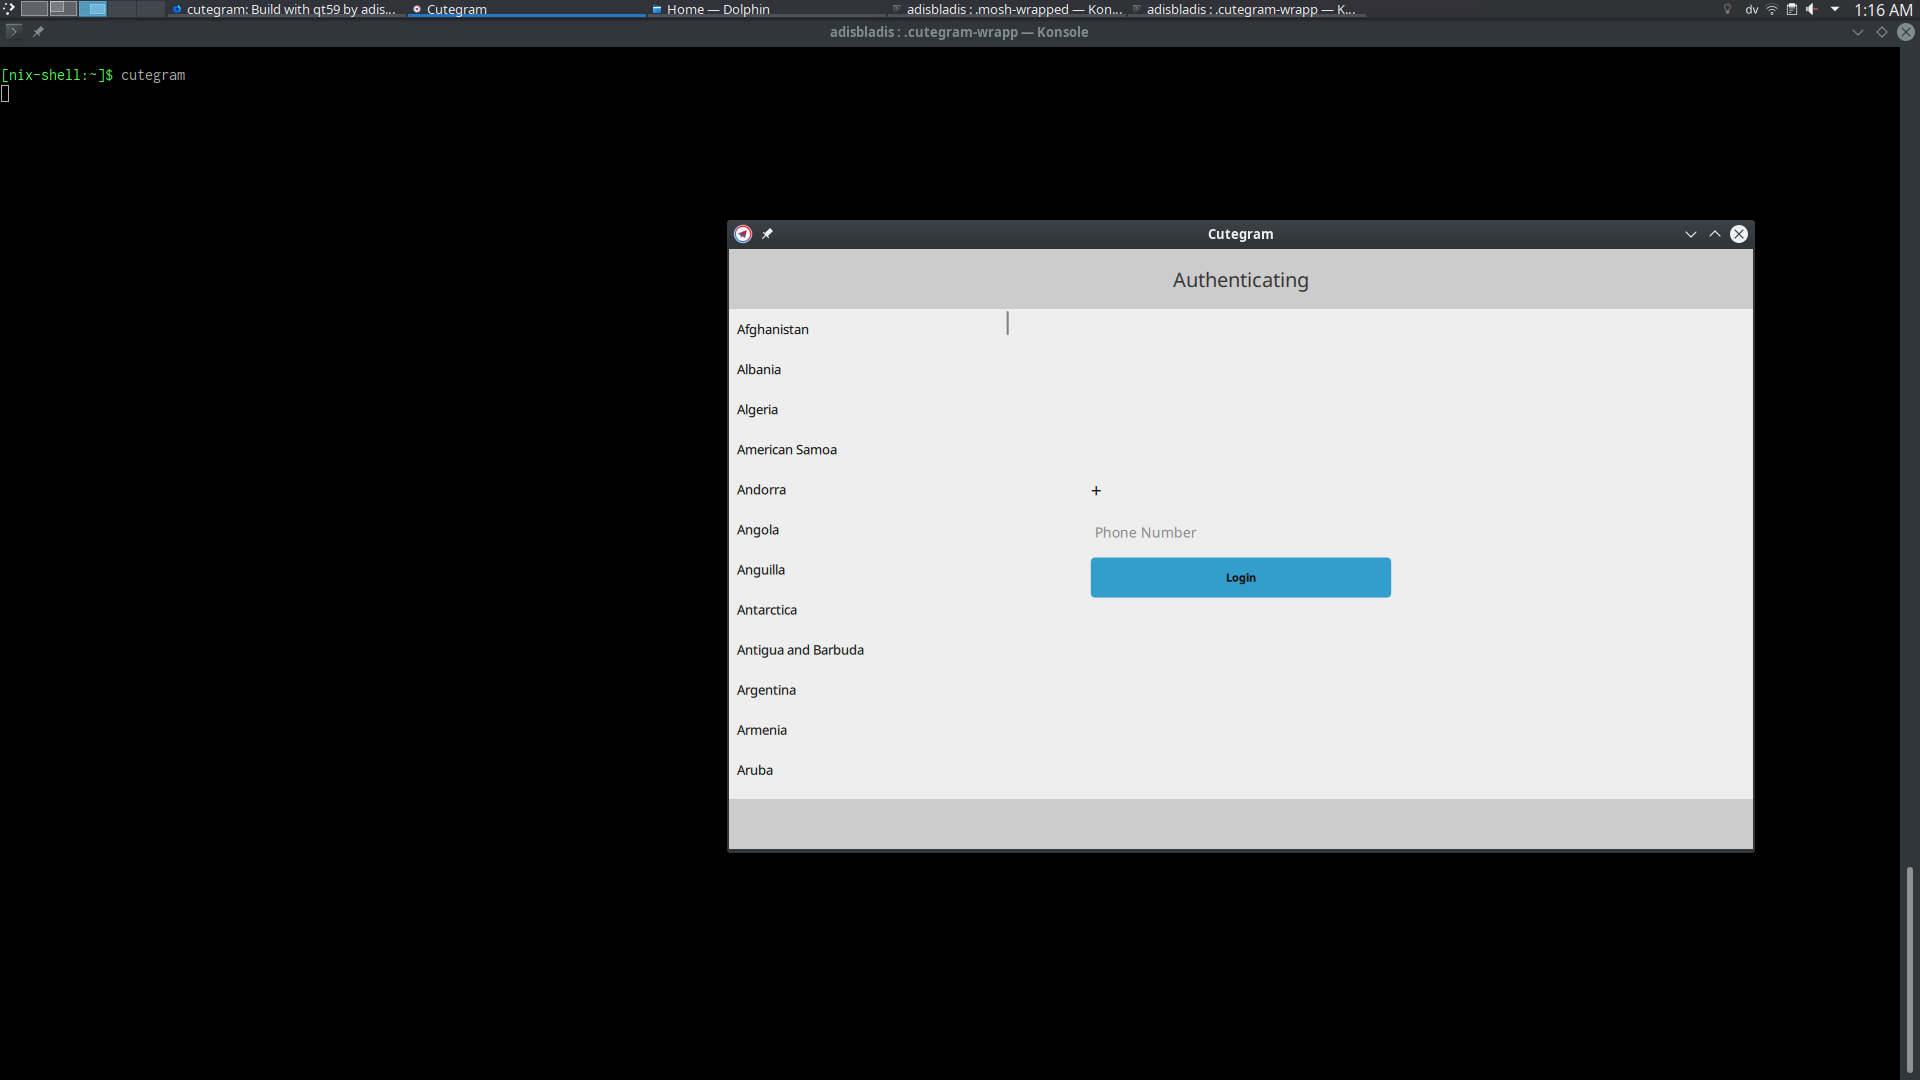Click the muted volume tray icon
This screenshot has width=1920, height=1080.
[1811, 9]
